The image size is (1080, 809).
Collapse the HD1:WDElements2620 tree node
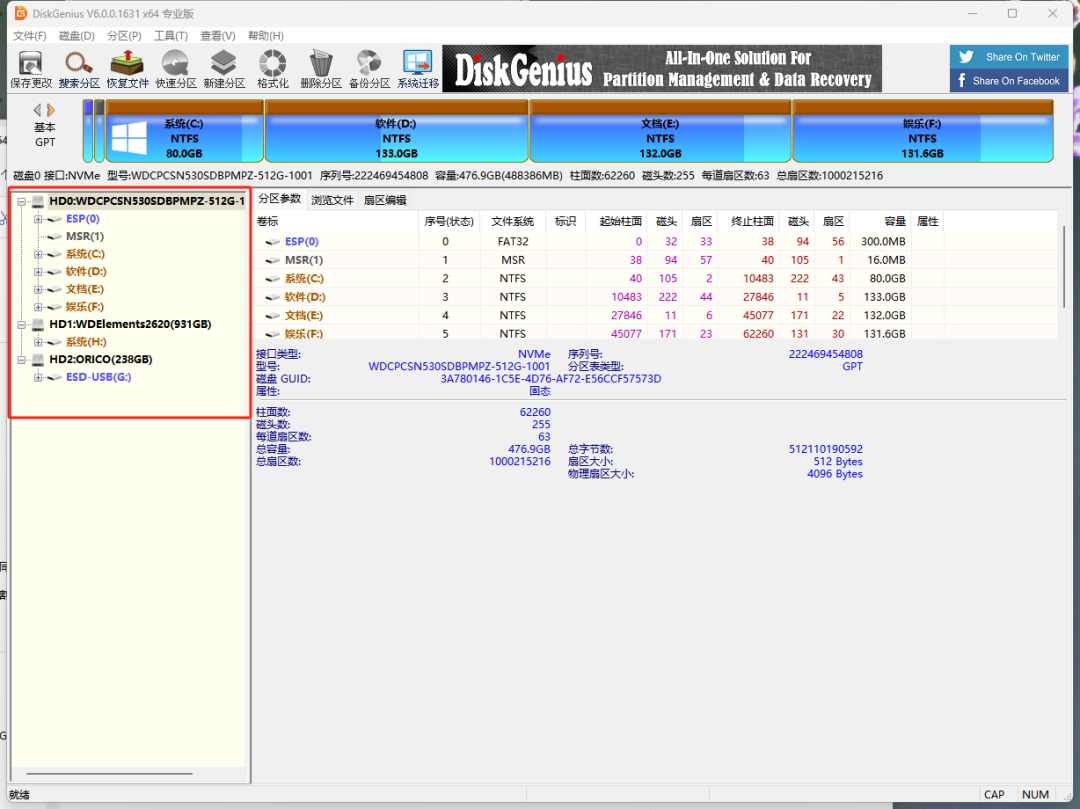21,324
